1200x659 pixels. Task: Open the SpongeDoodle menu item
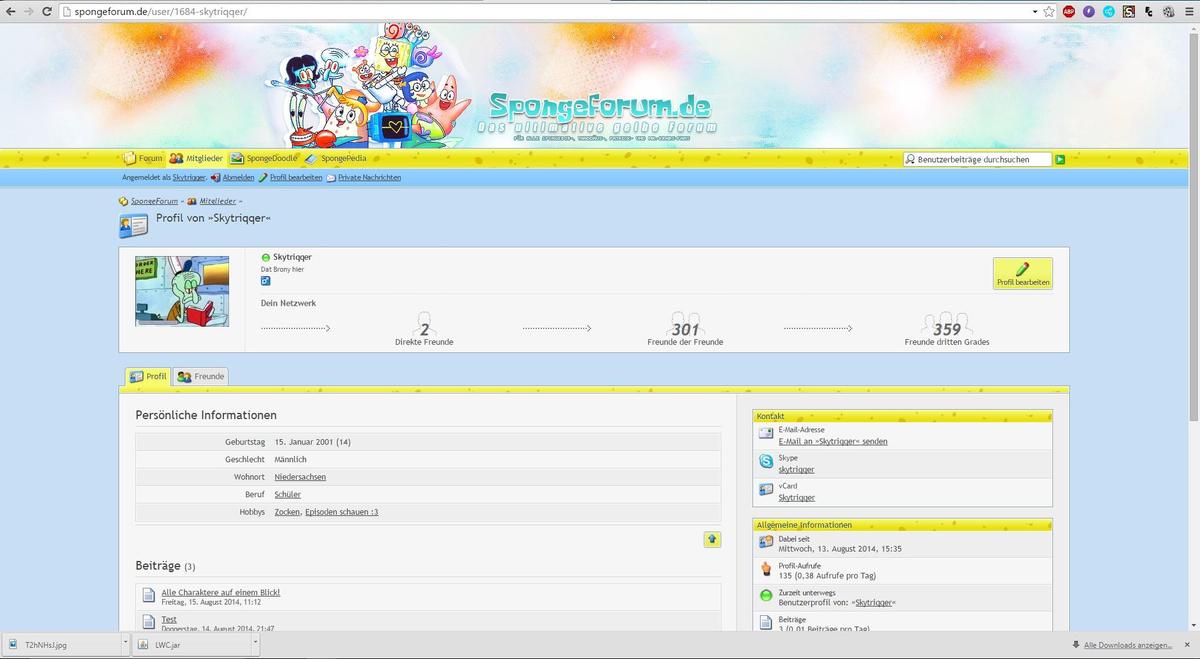(264, 158)
